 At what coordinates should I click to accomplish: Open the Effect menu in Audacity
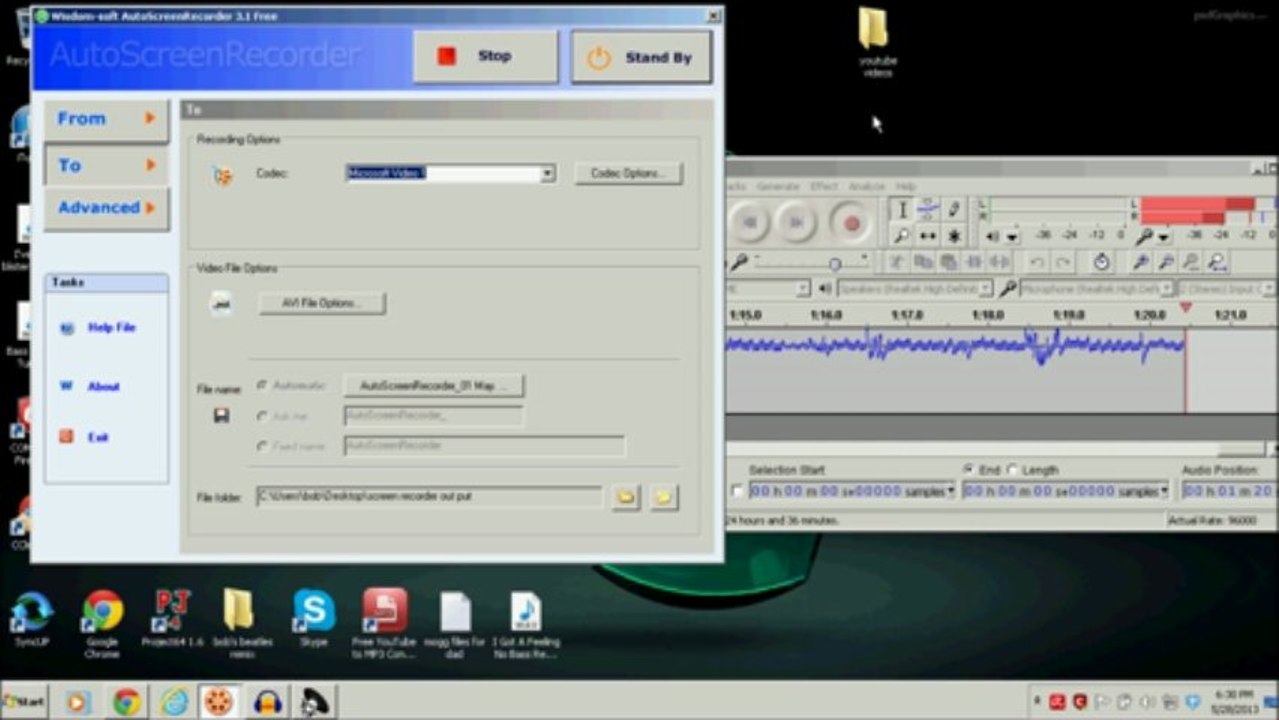click(824, 186)
